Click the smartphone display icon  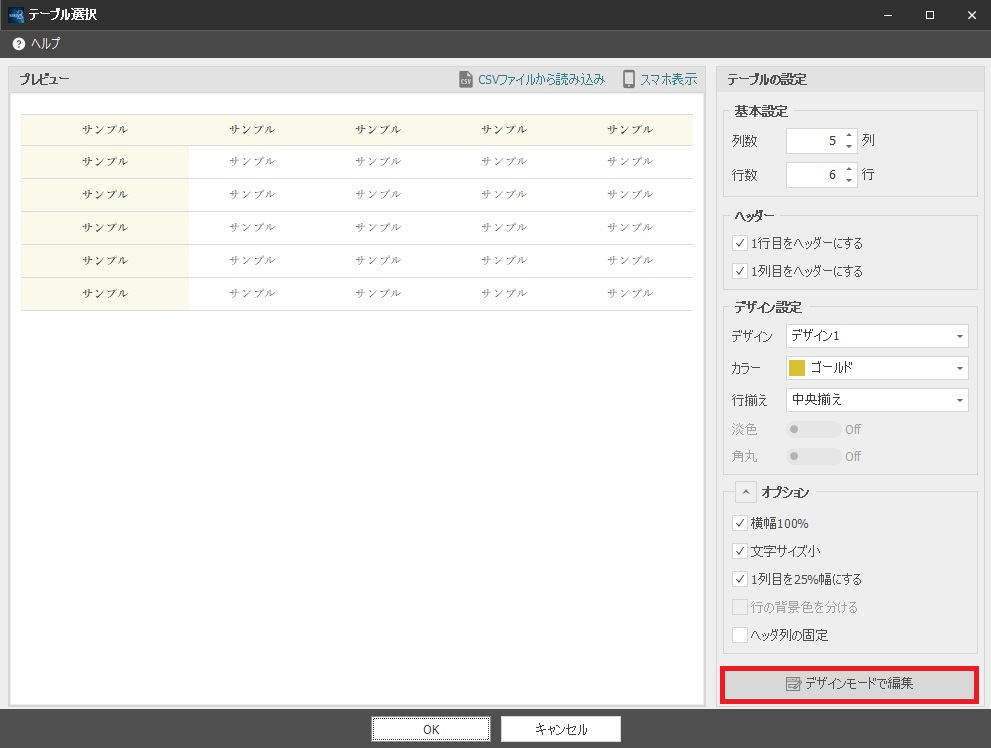coord(628,79)
